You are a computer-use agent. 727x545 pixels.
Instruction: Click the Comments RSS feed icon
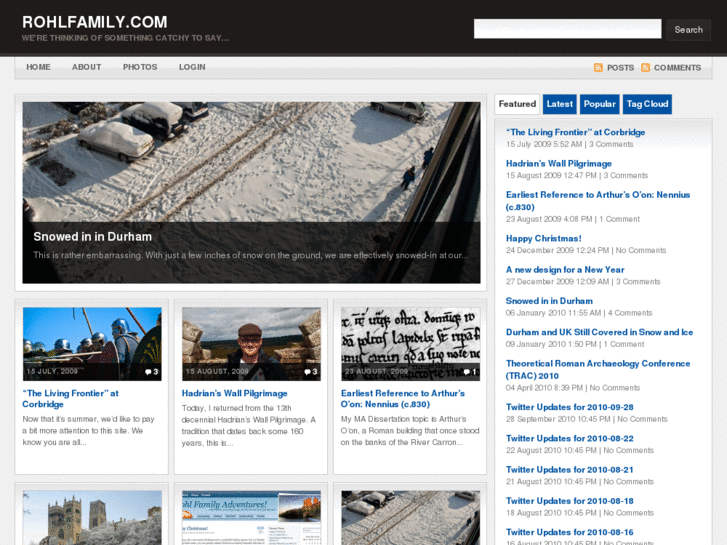645,68
